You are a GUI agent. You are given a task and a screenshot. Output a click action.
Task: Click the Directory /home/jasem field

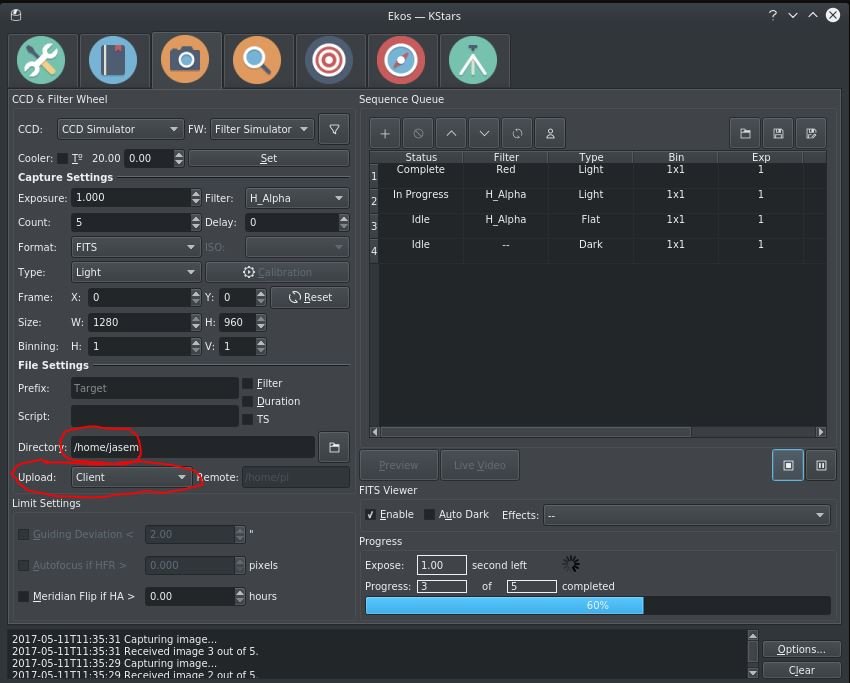click(192, 447)
